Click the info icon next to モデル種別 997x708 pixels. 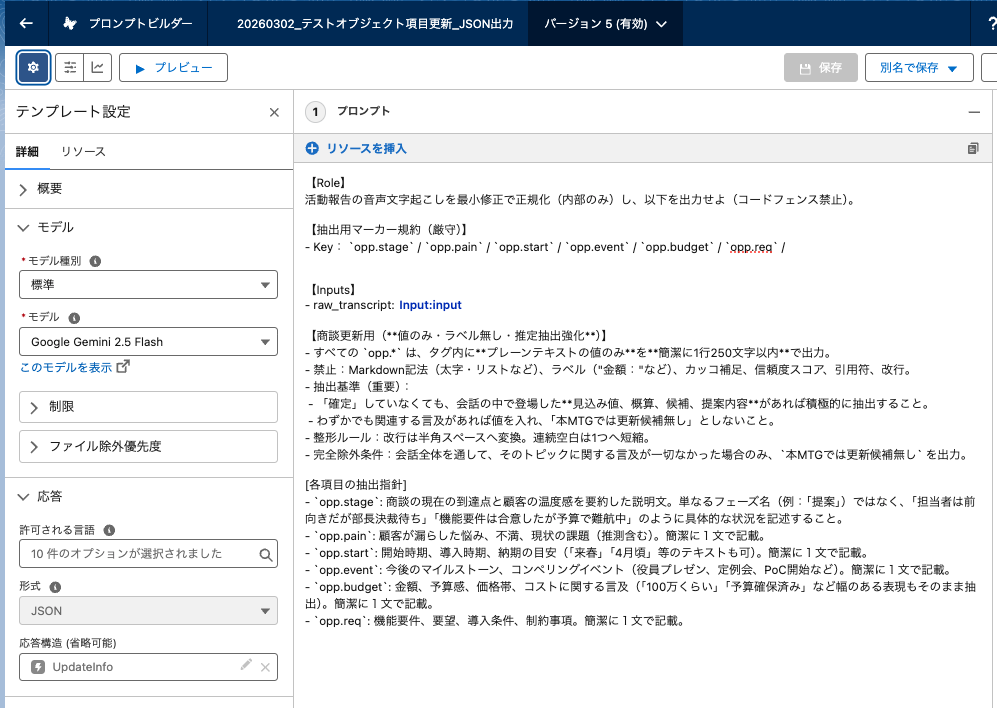[95, 261]
